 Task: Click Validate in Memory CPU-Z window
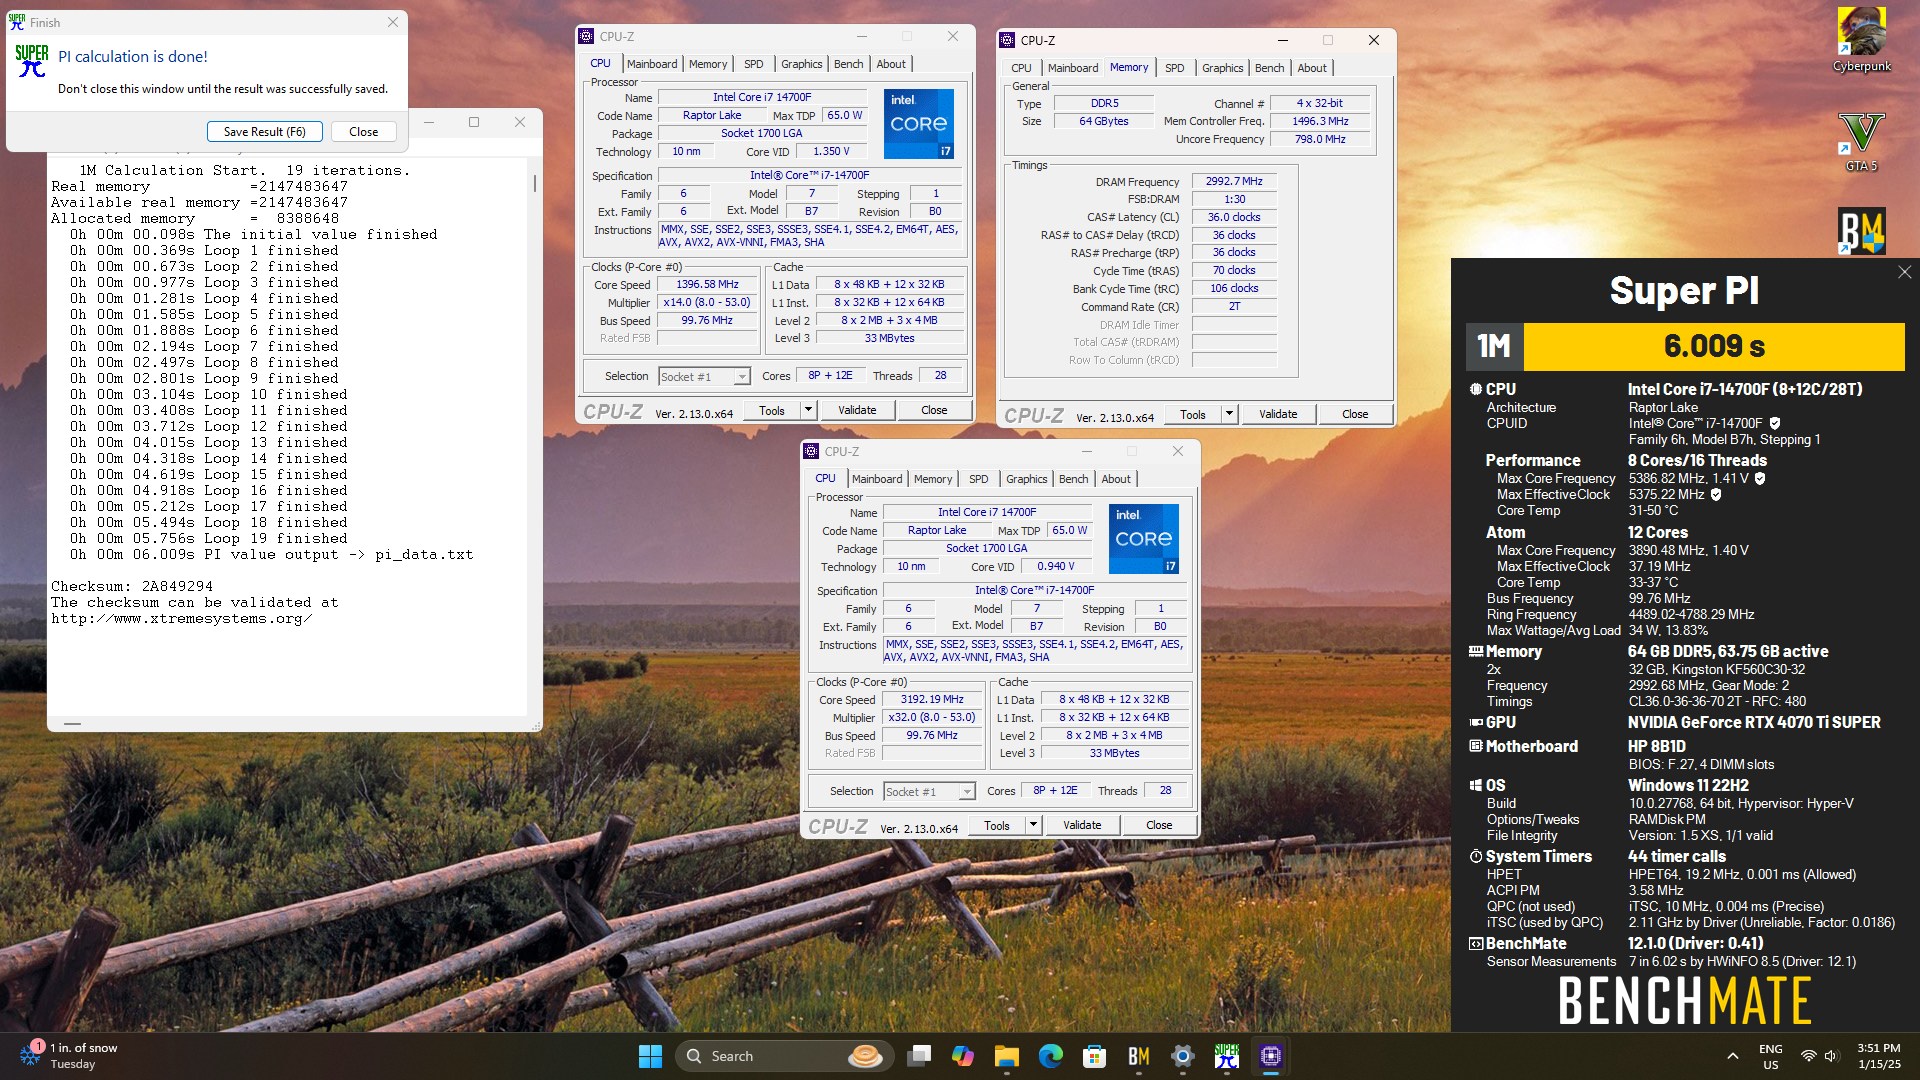1277,414
